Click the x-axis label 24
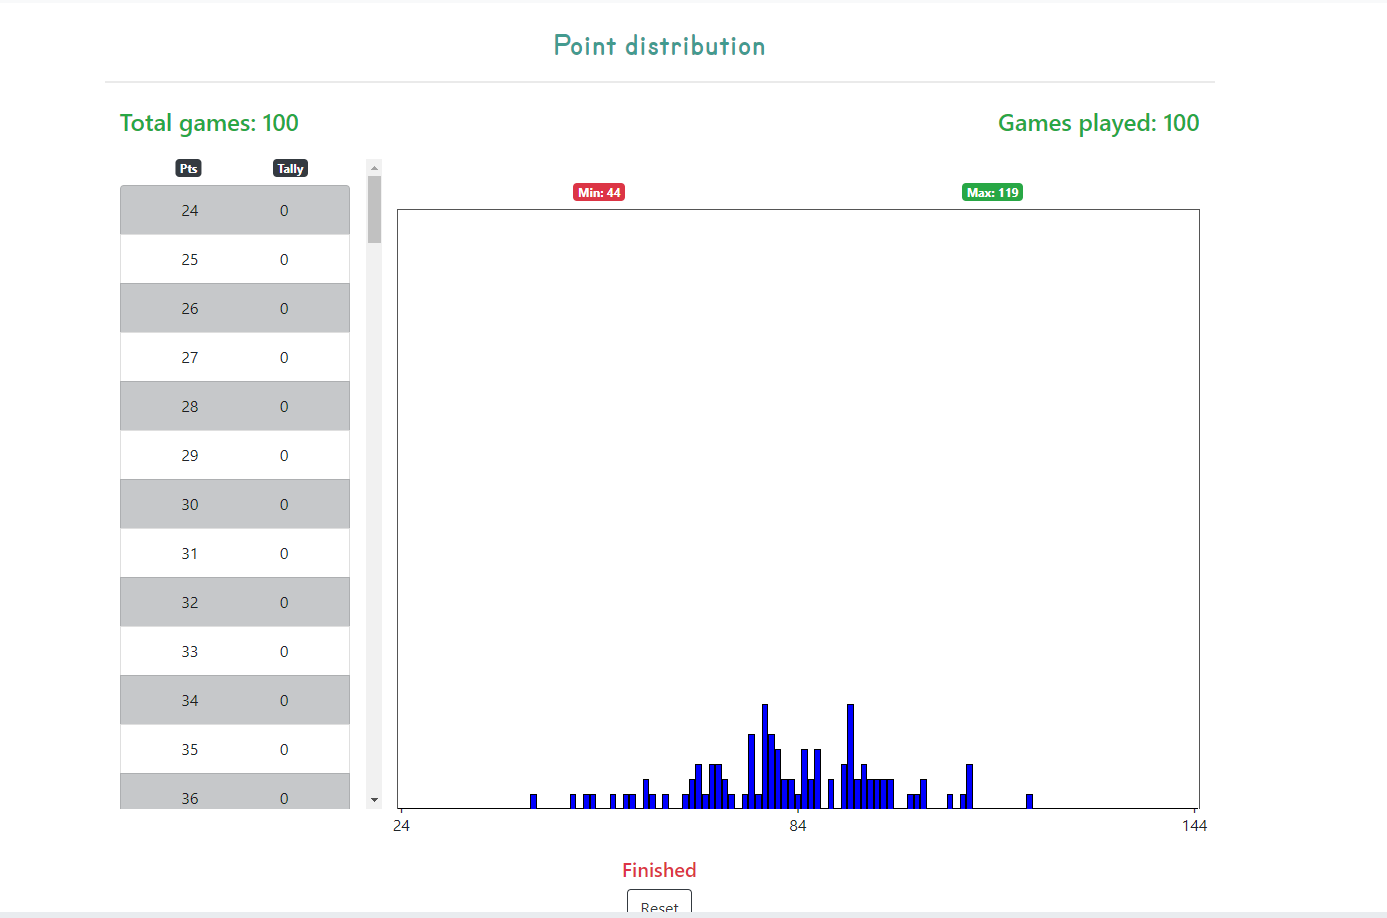 [401, 826]
